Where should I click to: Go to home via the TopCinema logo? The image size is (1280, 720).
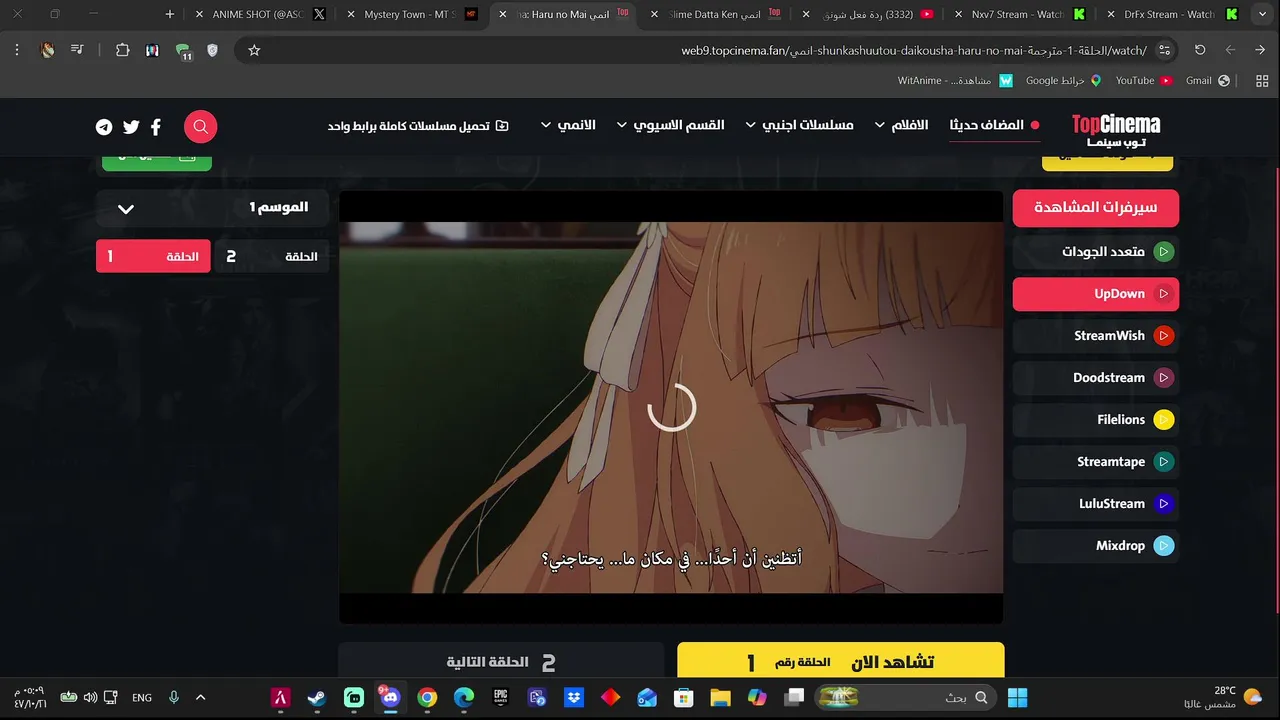tap(1116, 129)
